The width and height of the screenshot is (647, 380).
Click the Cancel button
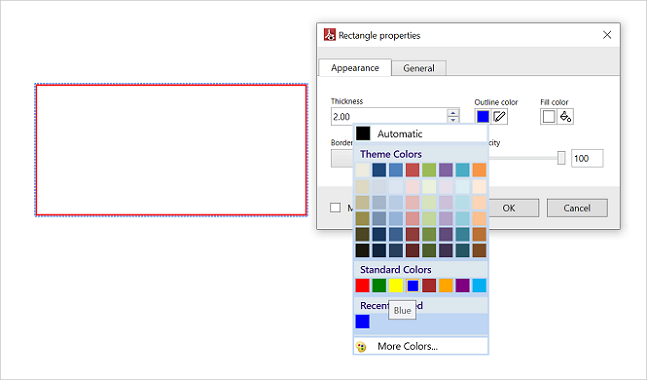[577, 208]
